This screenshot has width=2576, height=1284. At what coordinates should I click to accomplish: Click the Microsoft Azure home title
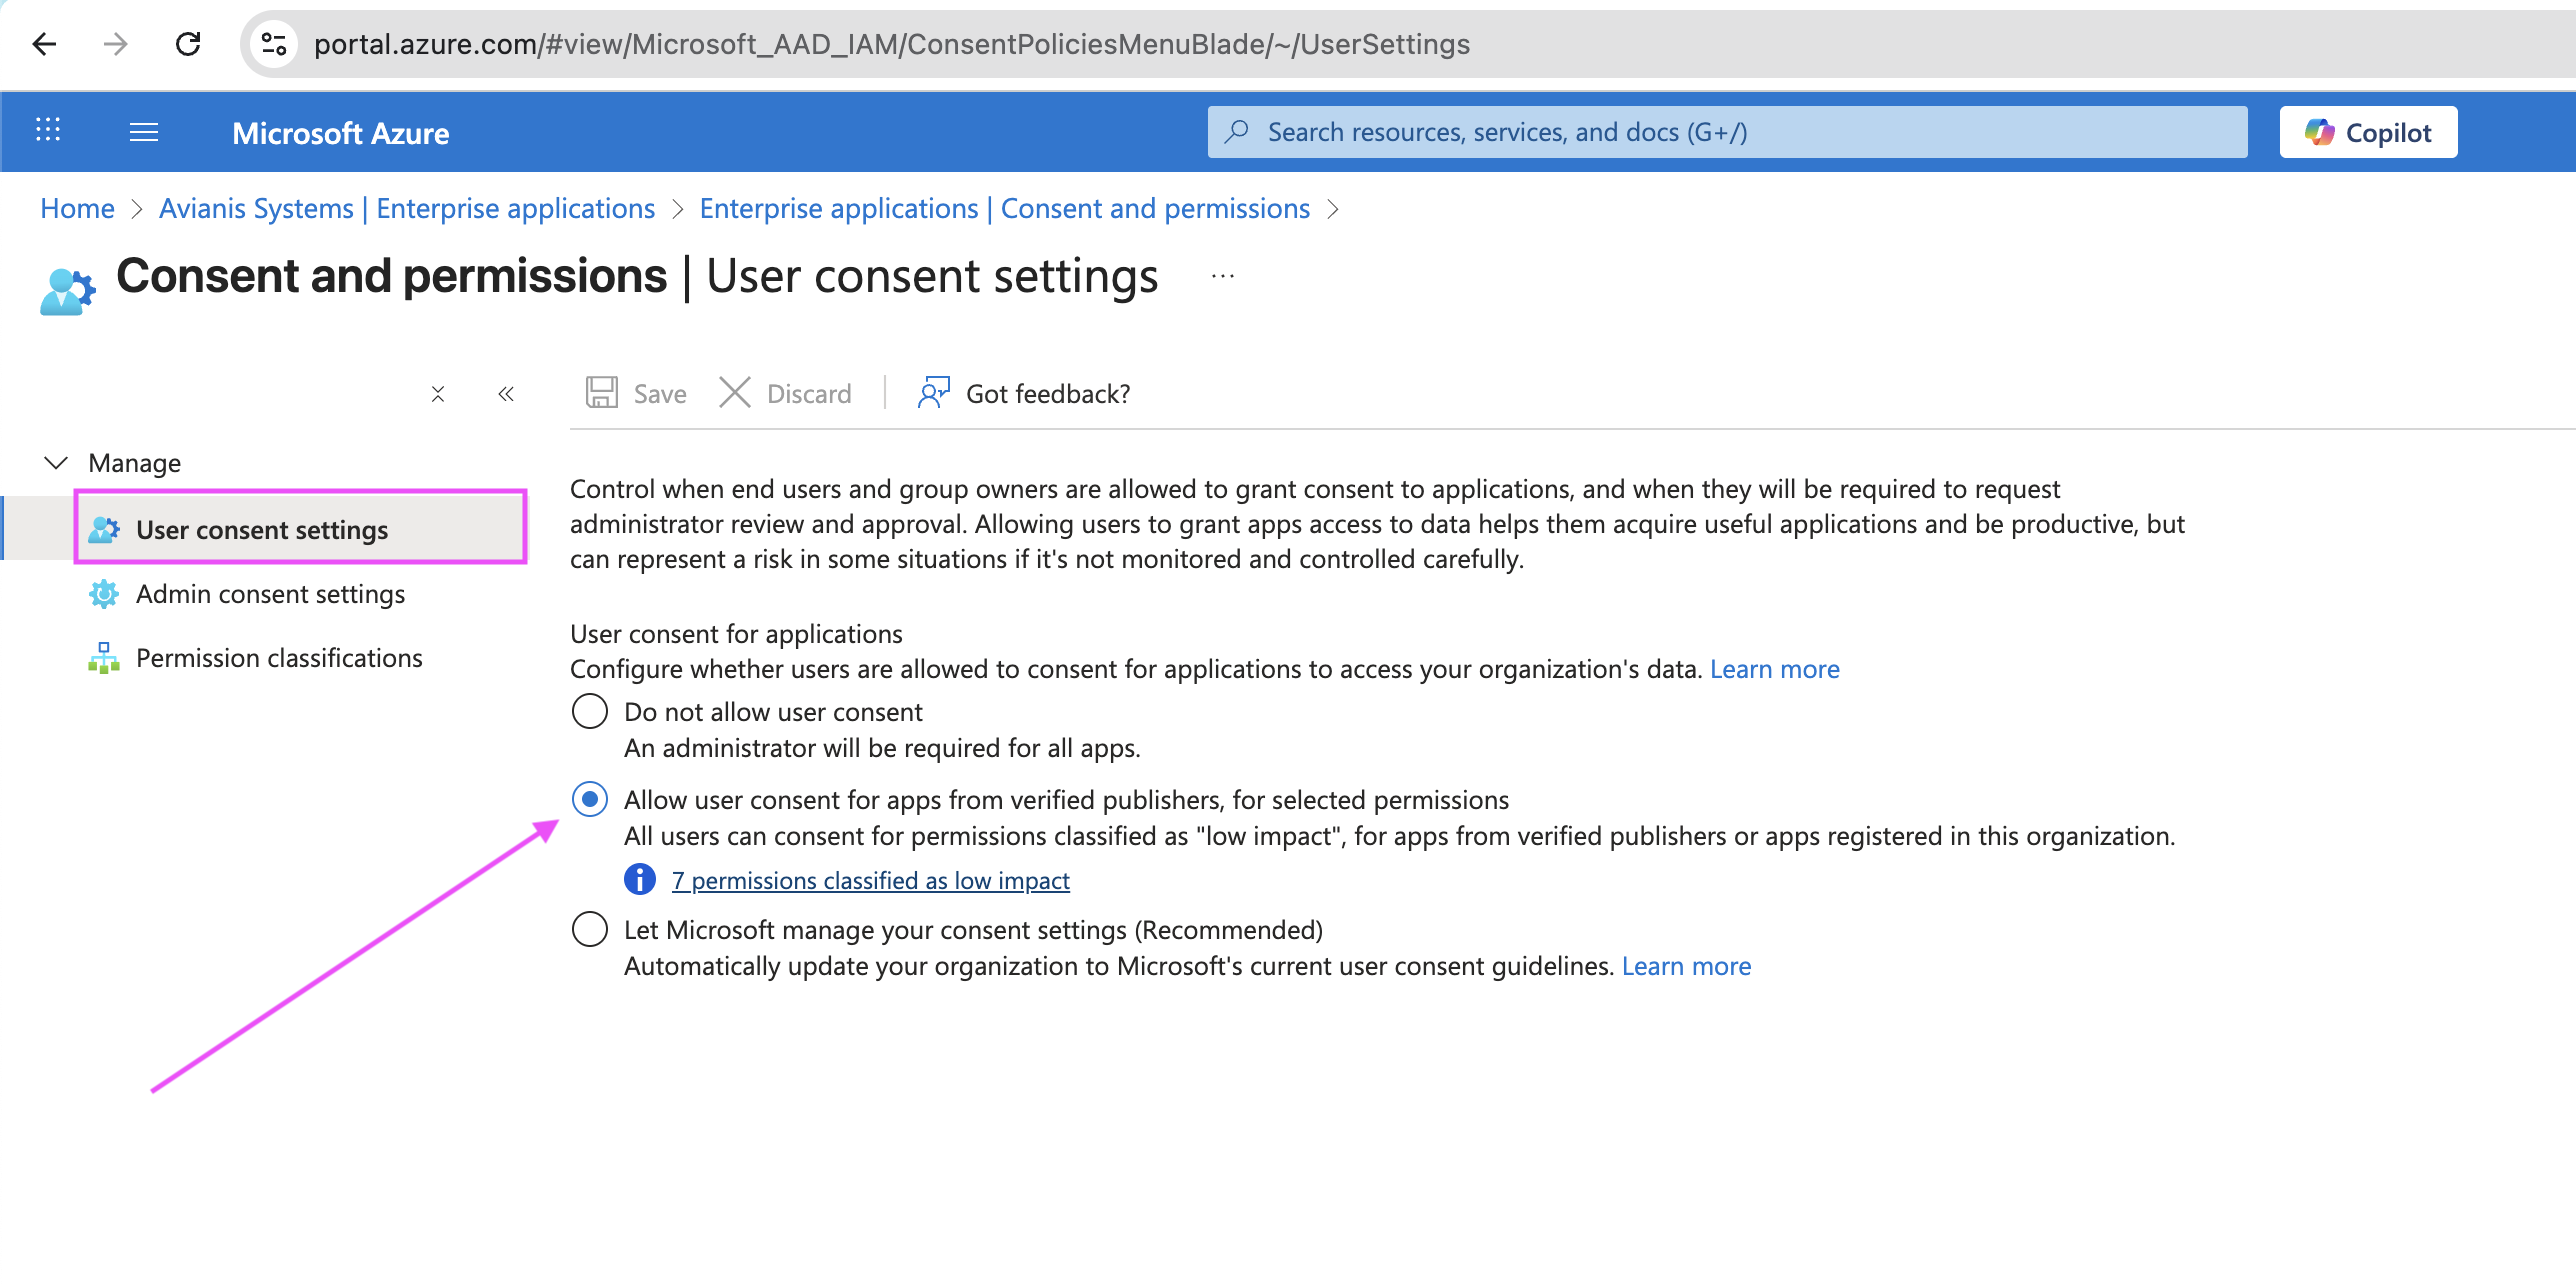coord(341,133)
